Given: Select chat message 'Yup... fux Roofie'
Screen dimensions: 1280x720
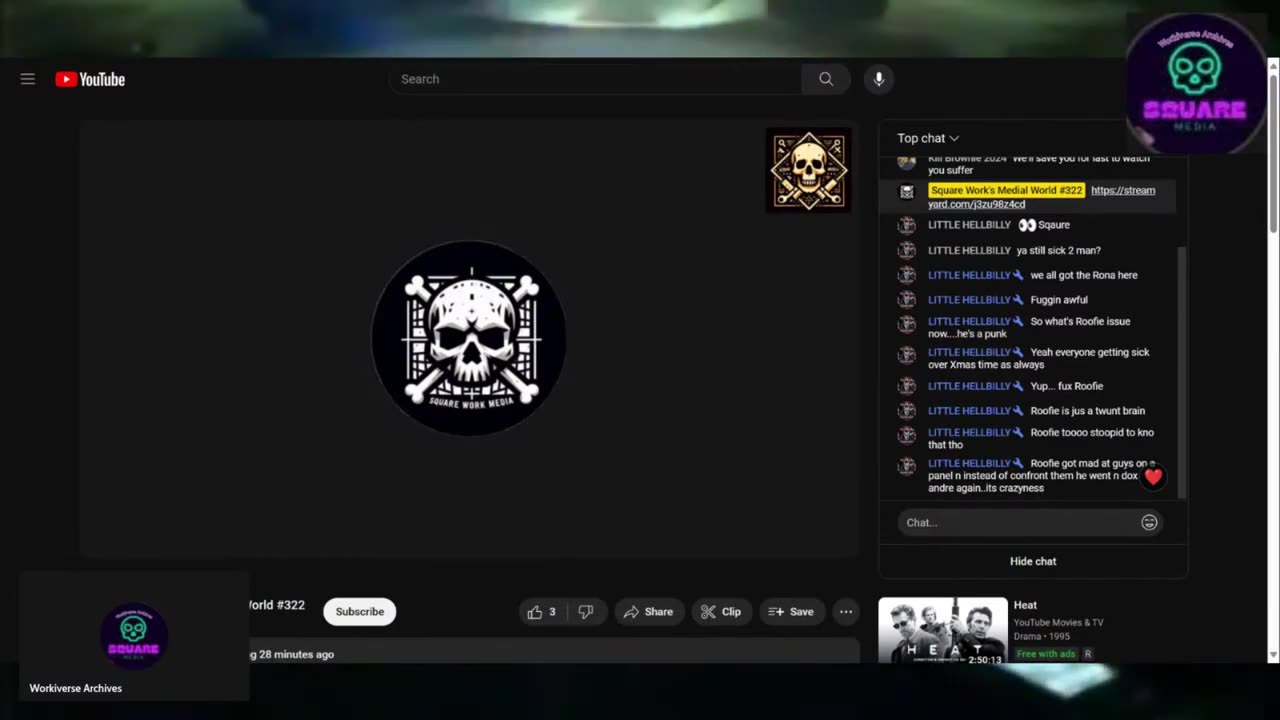Looking at the screenshot, I should click(x=1067, y=386).
